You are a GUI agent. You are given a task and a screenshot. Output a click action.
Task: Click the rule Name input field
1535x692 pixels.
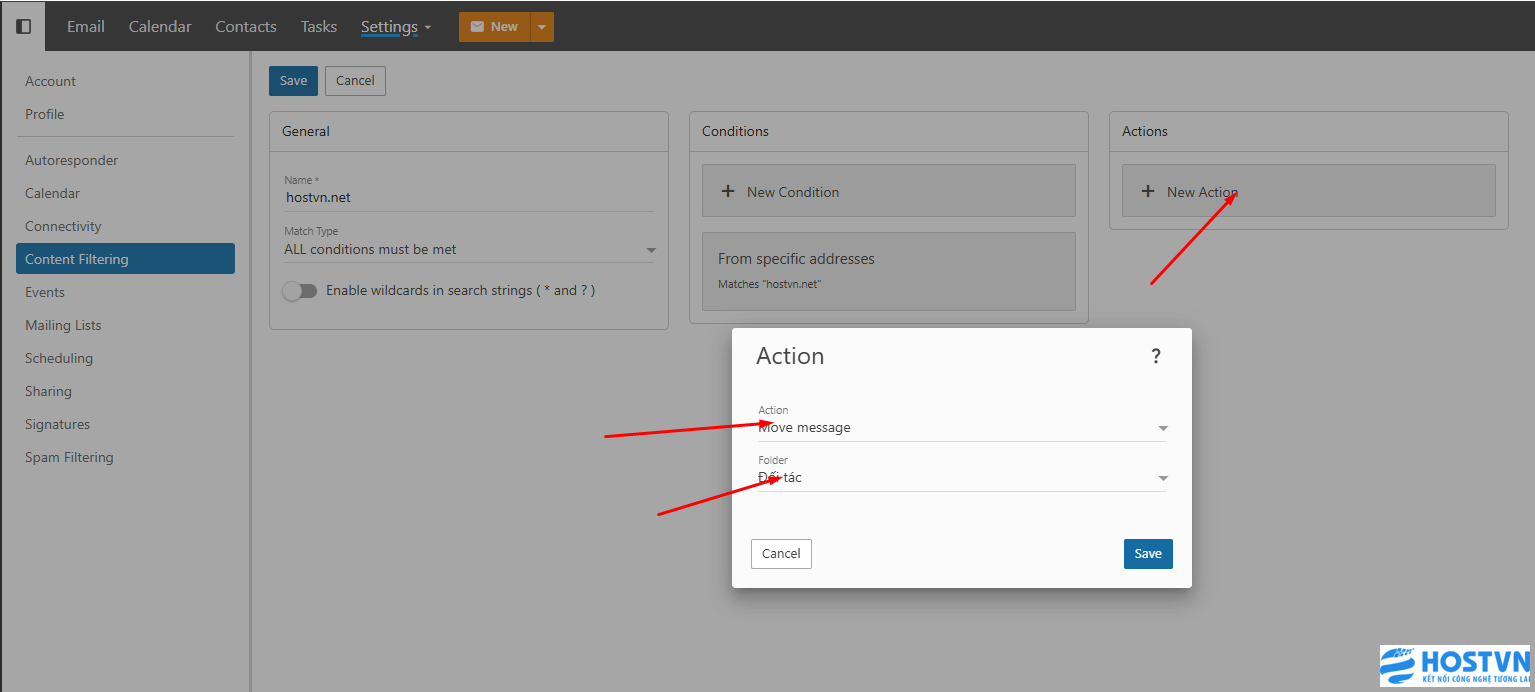click(468, 197)
